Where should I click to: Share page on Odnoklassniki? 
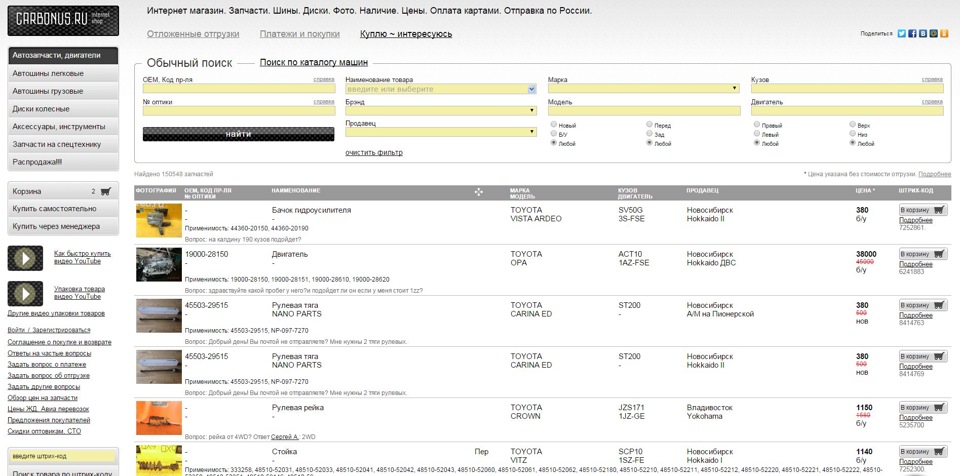(943, 34)
